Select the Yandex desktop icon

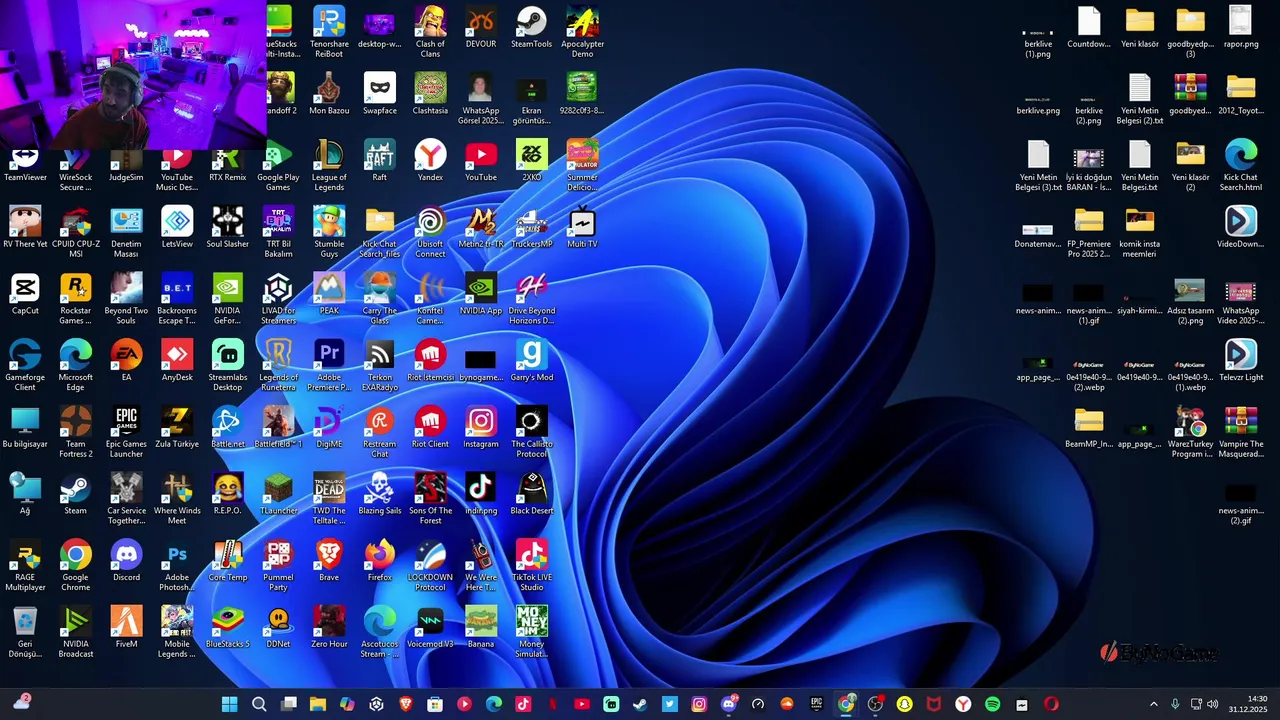(430, 161)
